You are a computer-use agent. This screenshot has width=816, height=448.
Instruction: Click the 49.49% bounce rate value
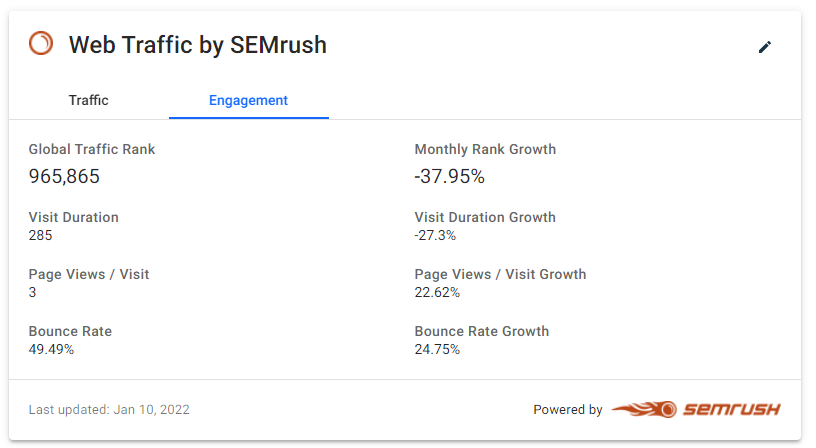(51, 349)
